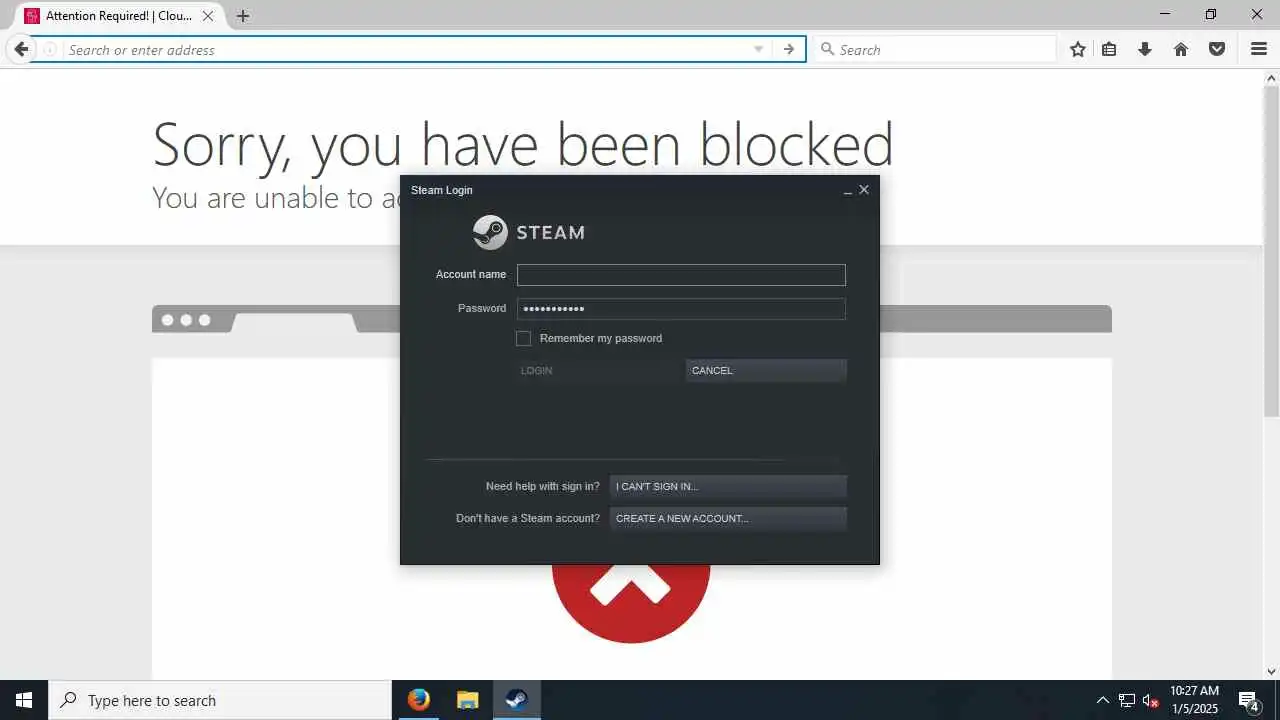Show bookmarks list icon in toolbar
The width and height of the screenshot is (1280, 720).
1109,49
